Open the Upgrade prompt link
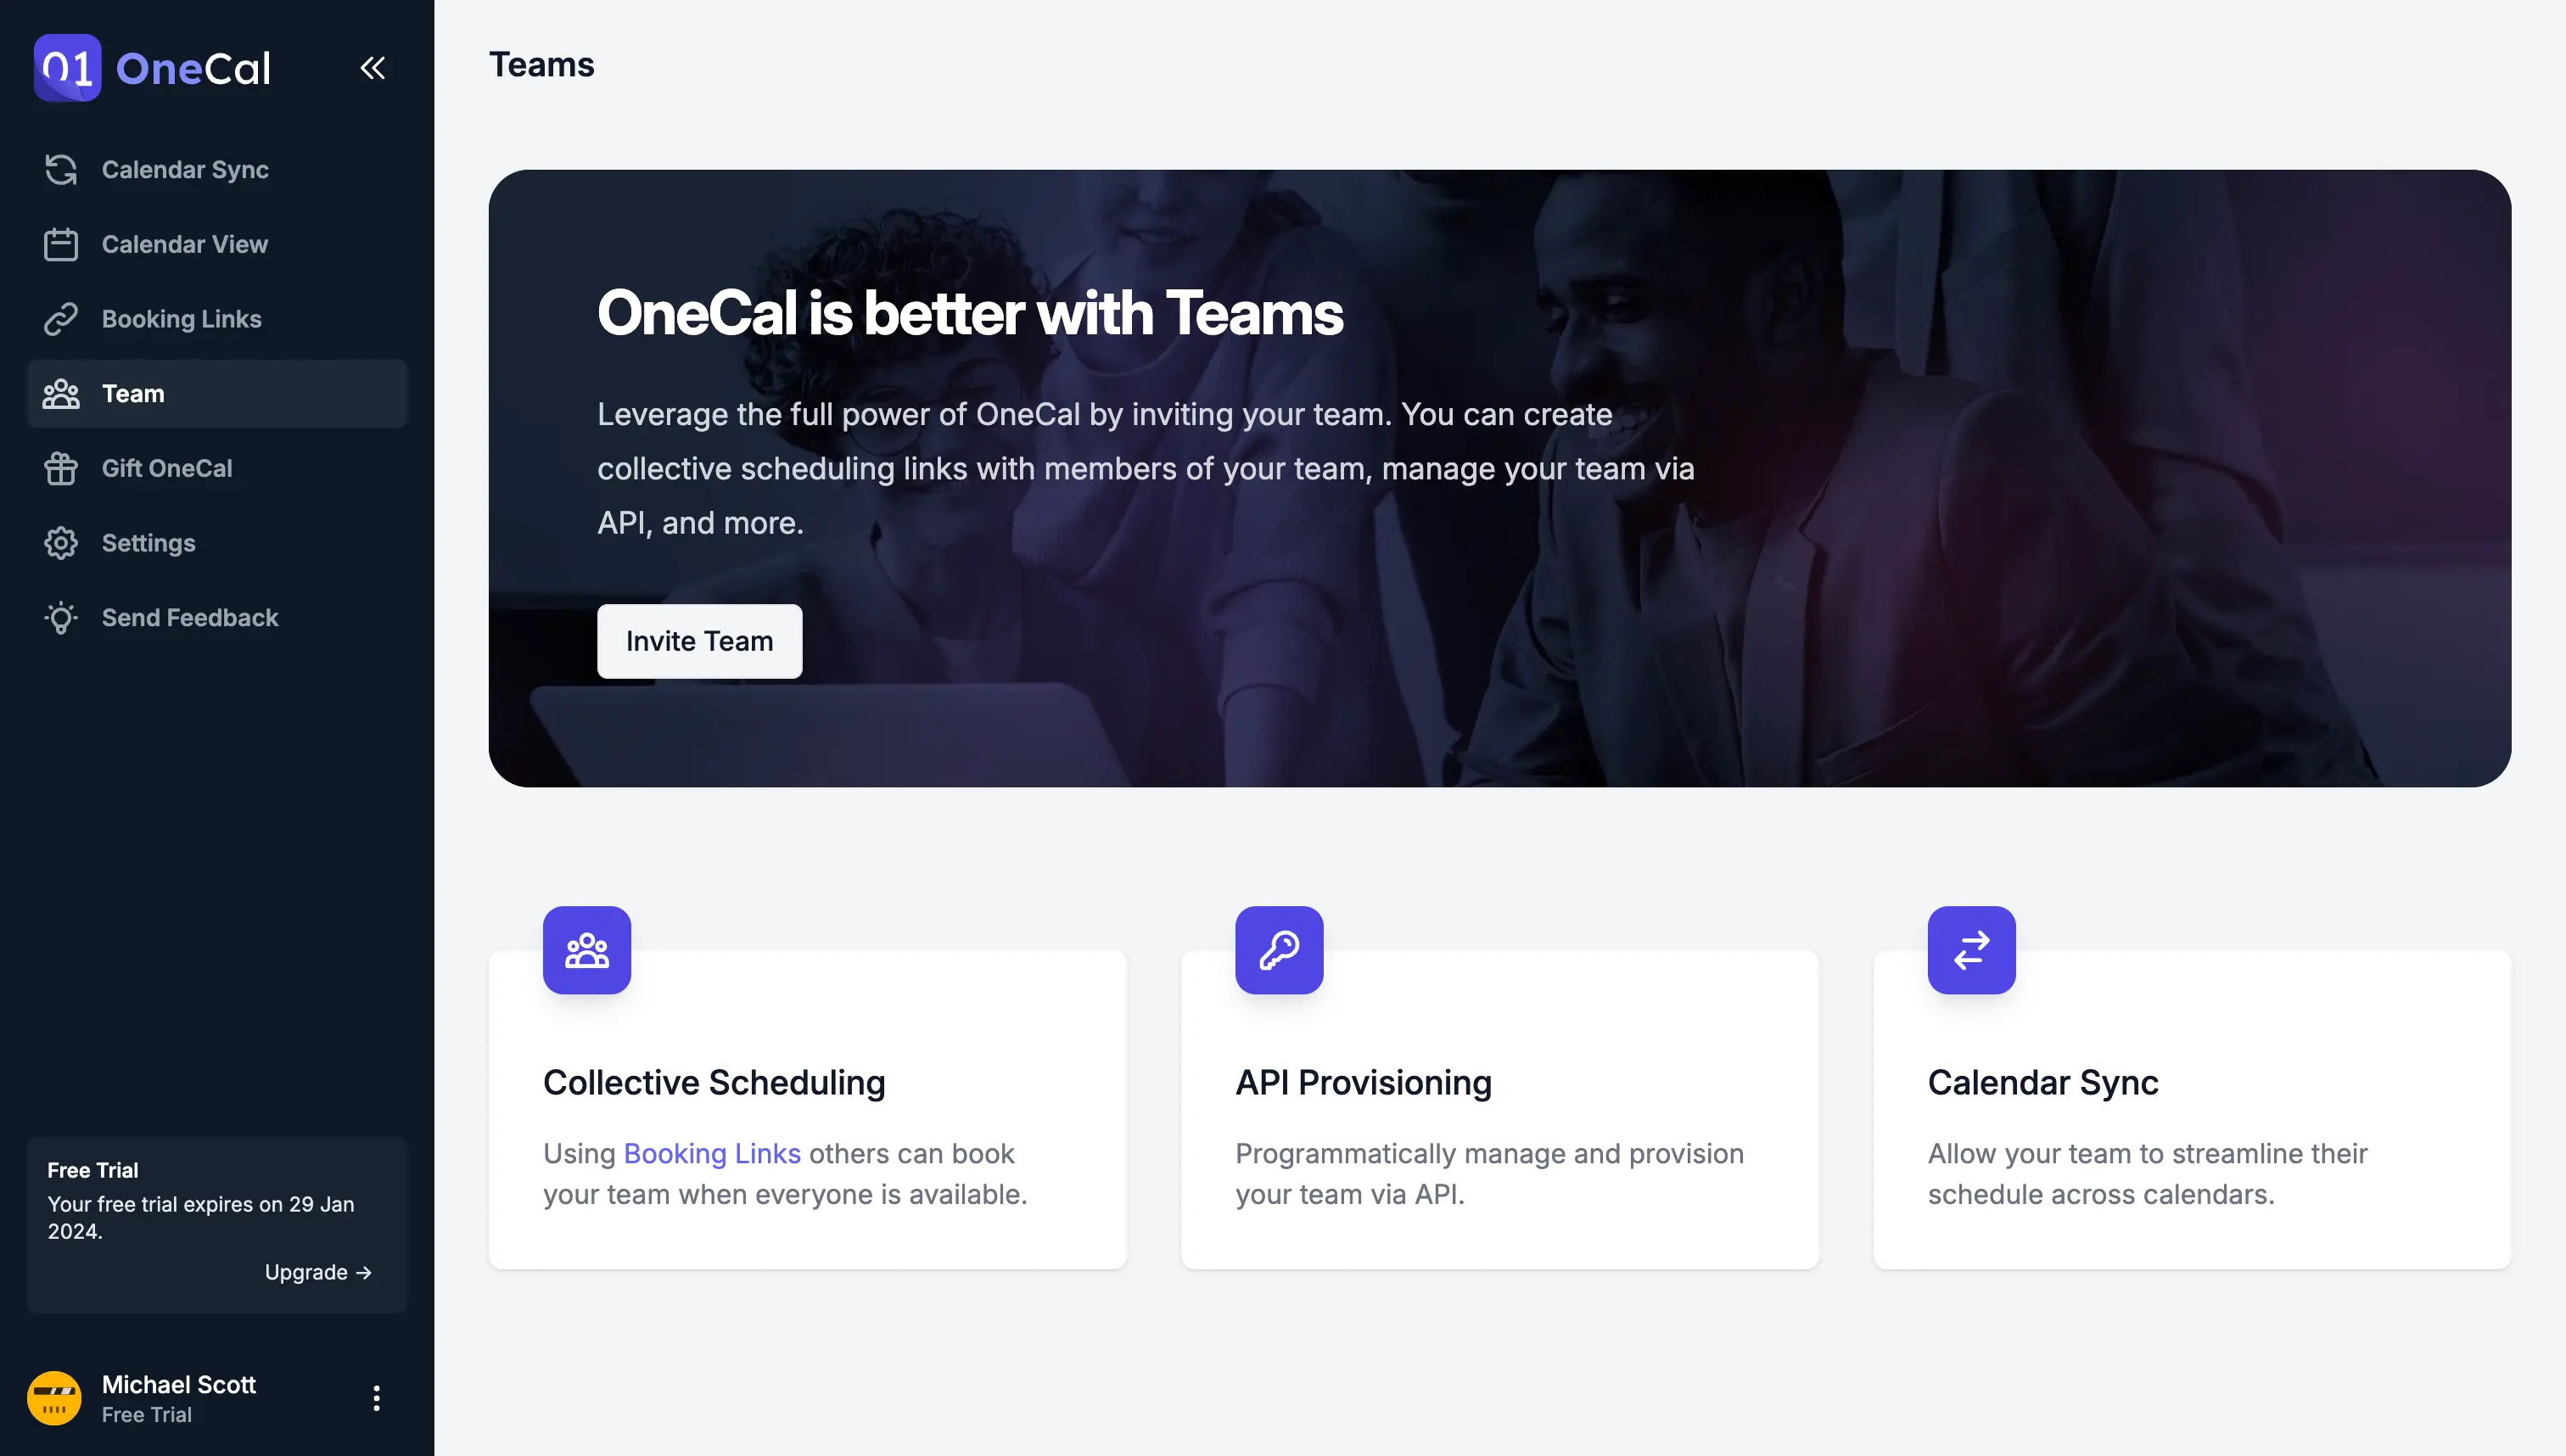This screenshot has height=1456, width=2566. pos(319,1271)
